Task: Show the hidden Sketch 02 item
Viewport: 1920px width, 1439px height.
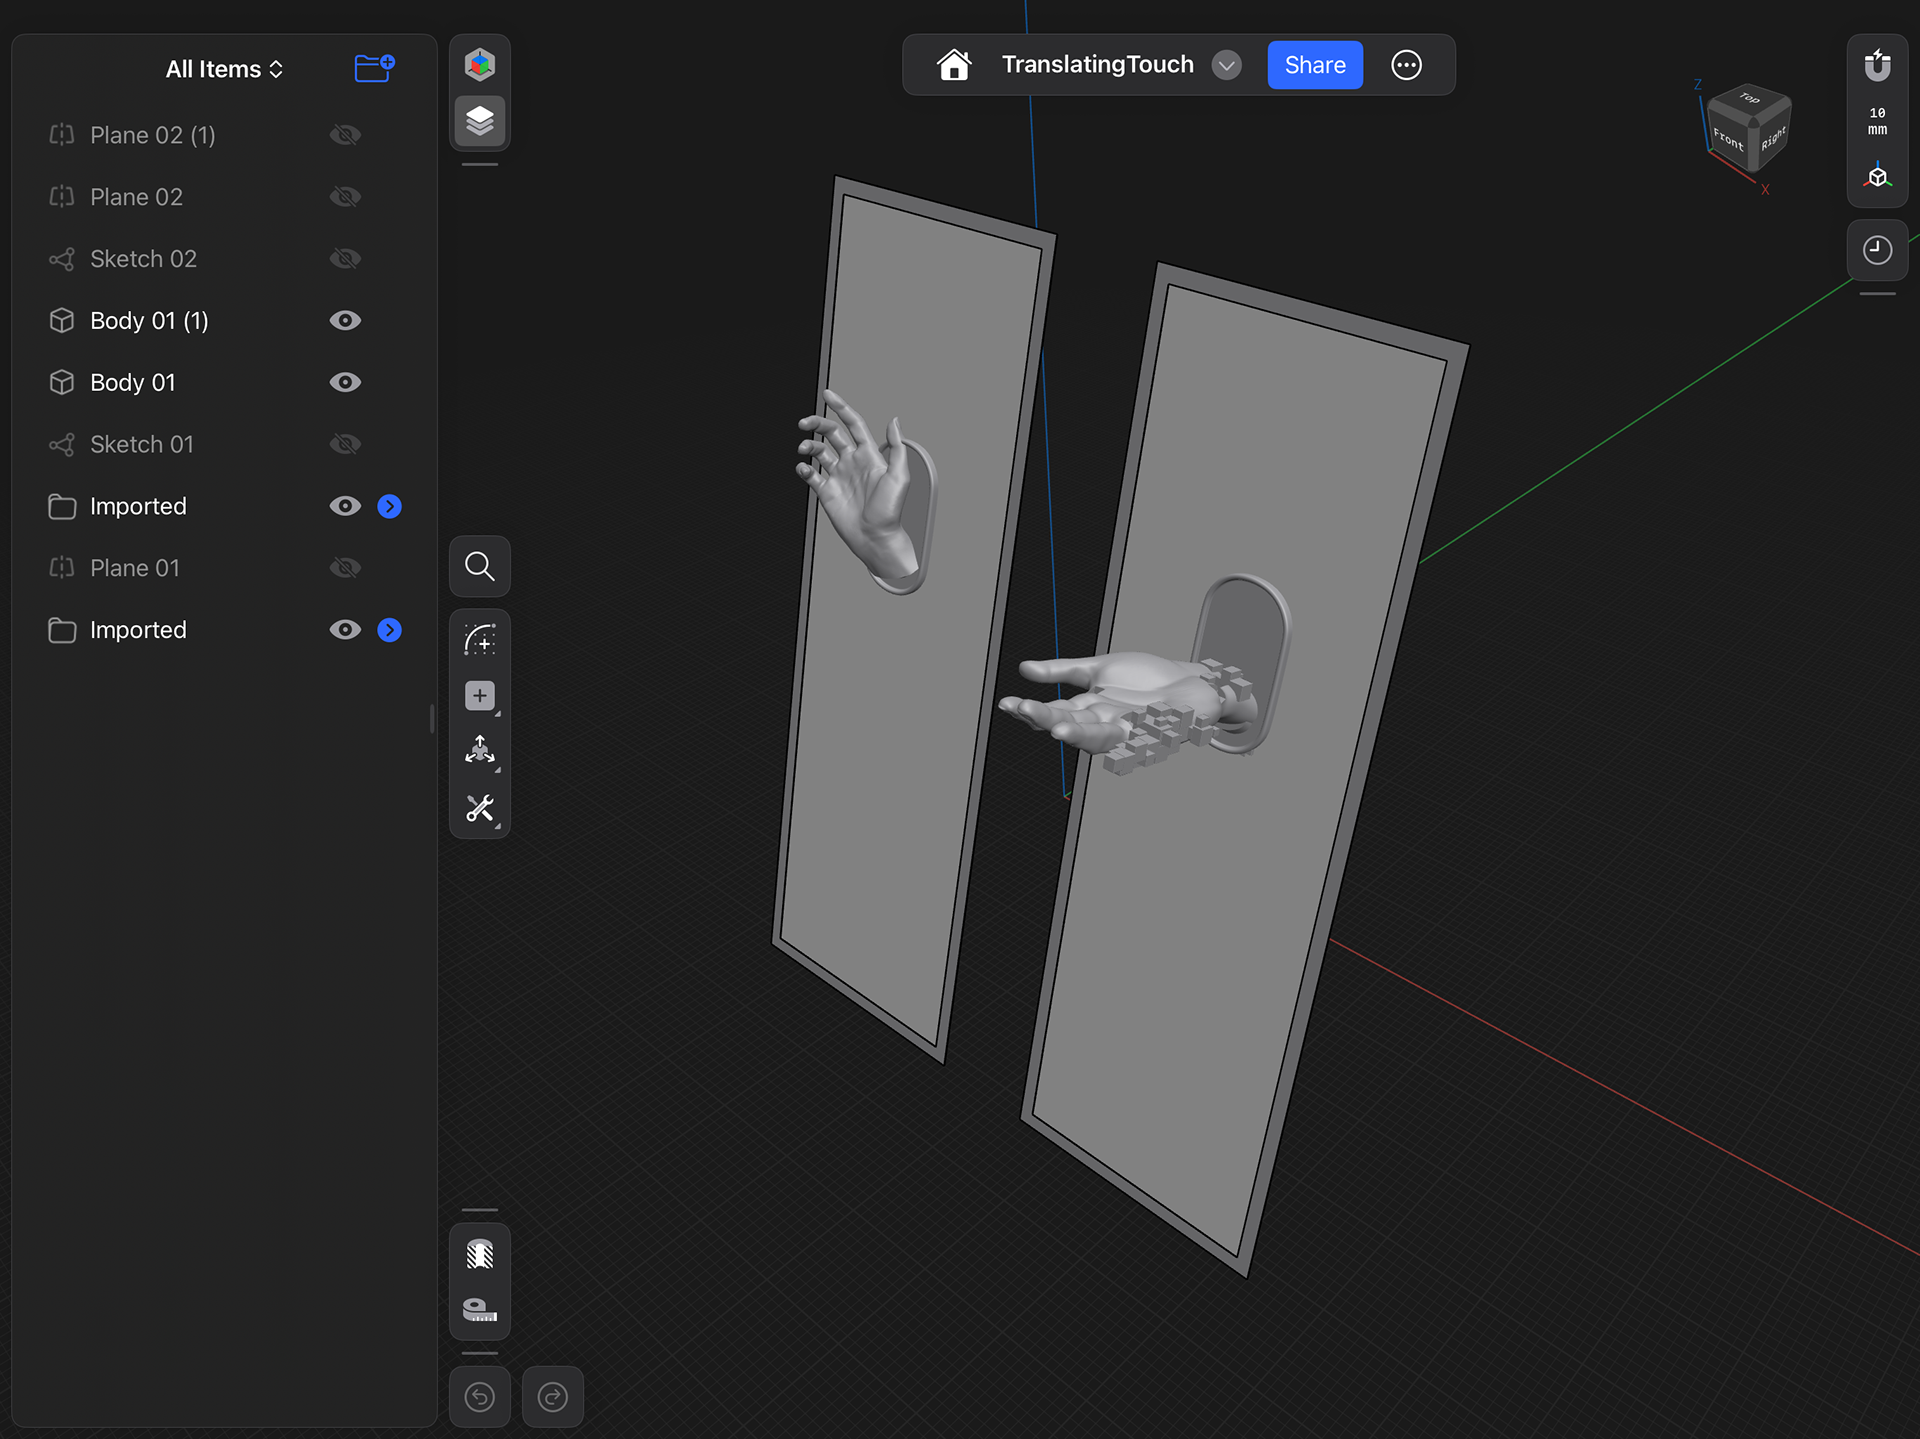Action: (345, 259)
